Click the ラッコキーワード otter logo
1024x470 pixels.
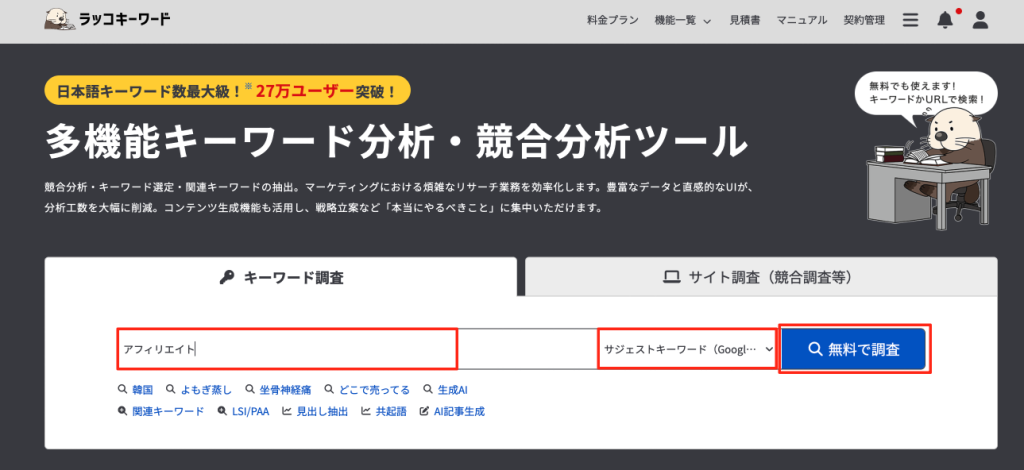point(107,20)
